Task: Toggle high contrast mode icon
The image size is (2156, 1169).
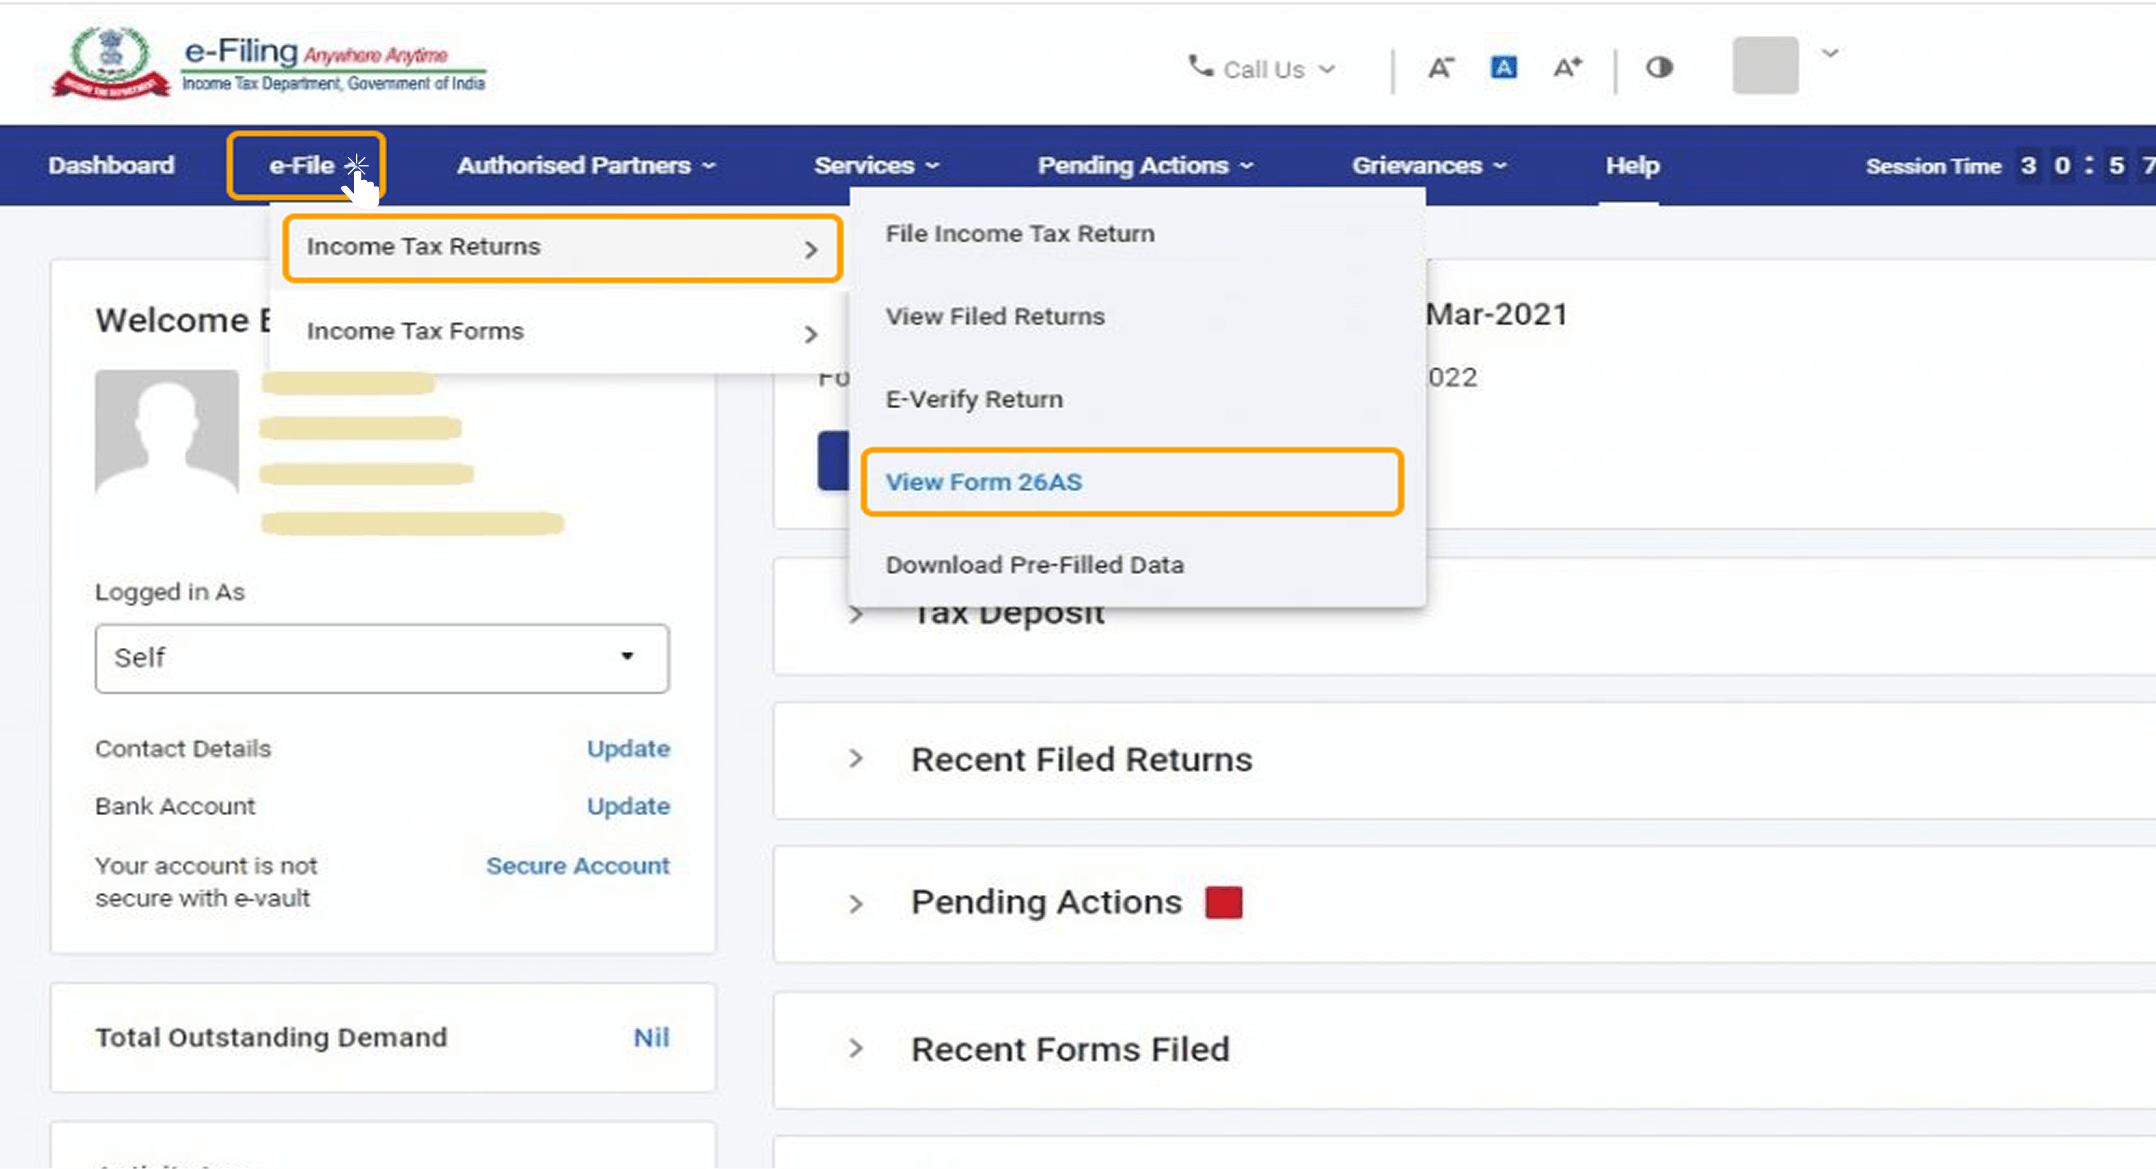Action: coord(1659,68)
